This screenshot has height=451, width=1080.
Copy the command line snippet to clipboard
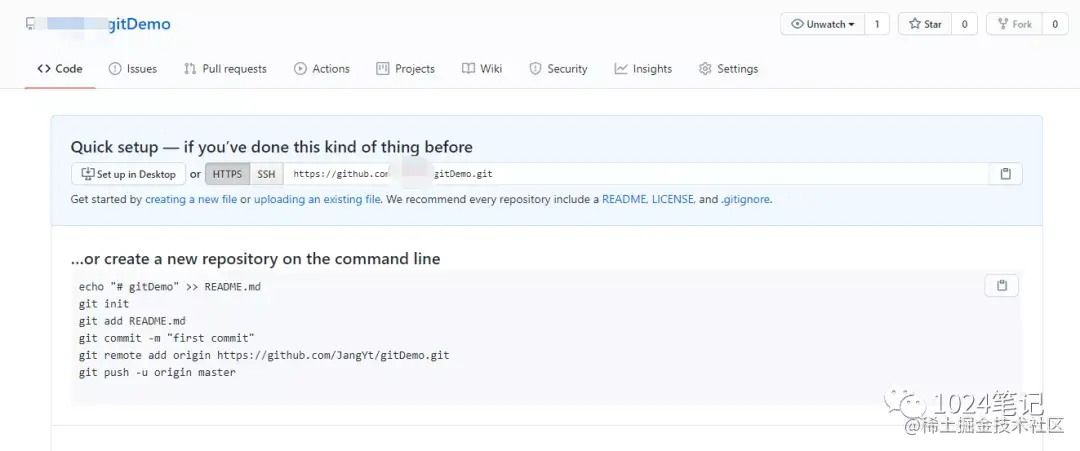pyautogui.click(x=1001, y=286)
